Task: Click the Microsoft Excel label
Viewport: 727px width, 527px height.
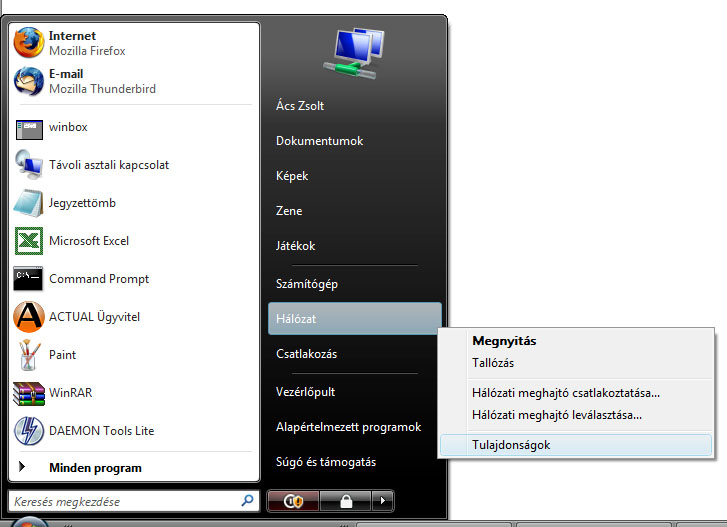Action: pyautogui.click(x=89, y=241)
